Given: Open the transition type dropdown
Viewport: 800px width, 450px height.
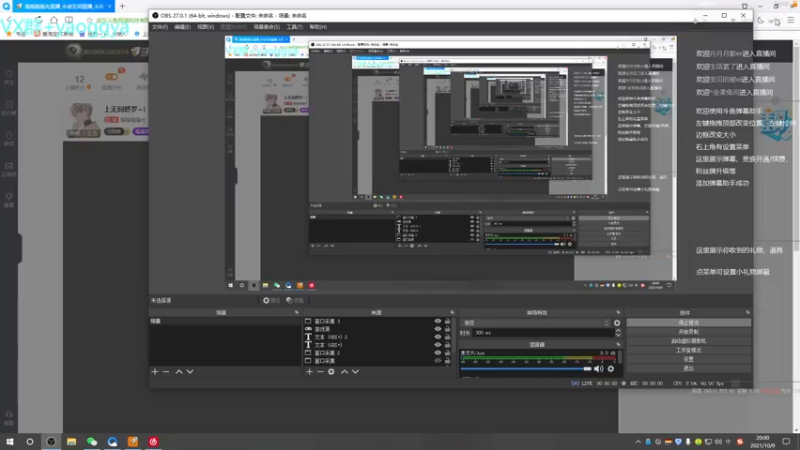Looking at the screenshot, I should point(535,323).
